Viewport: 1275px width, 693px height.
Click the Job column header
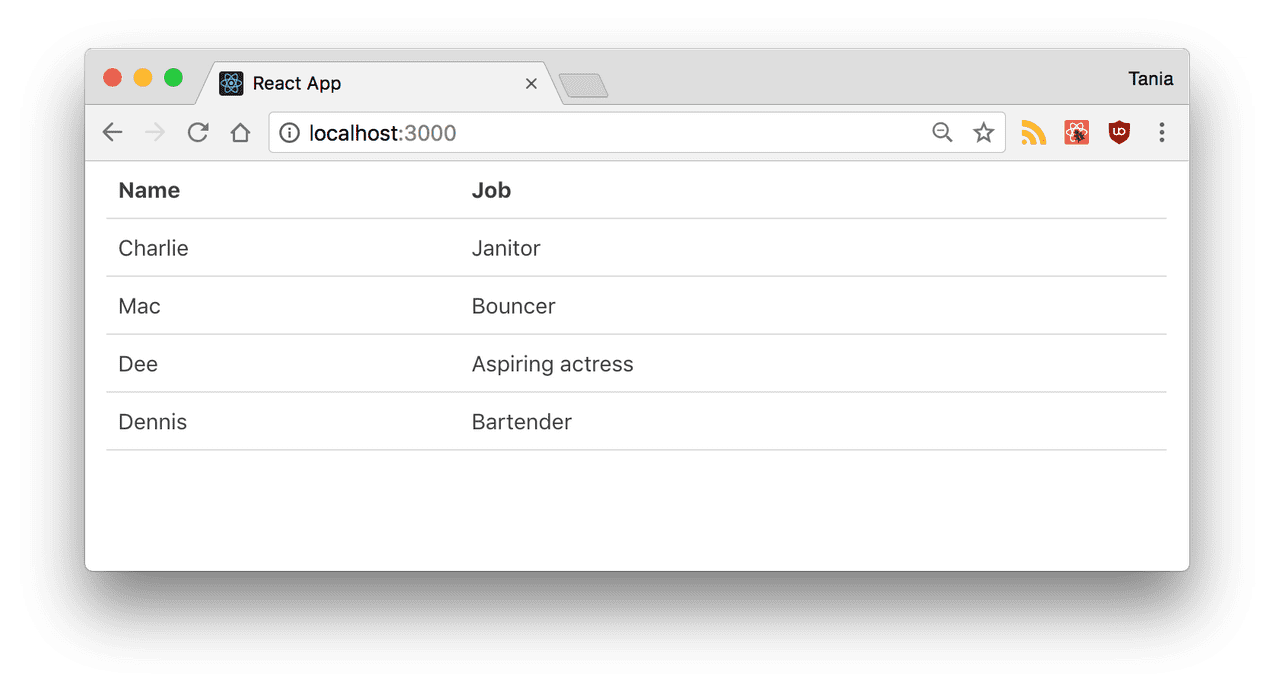point(491,191)
